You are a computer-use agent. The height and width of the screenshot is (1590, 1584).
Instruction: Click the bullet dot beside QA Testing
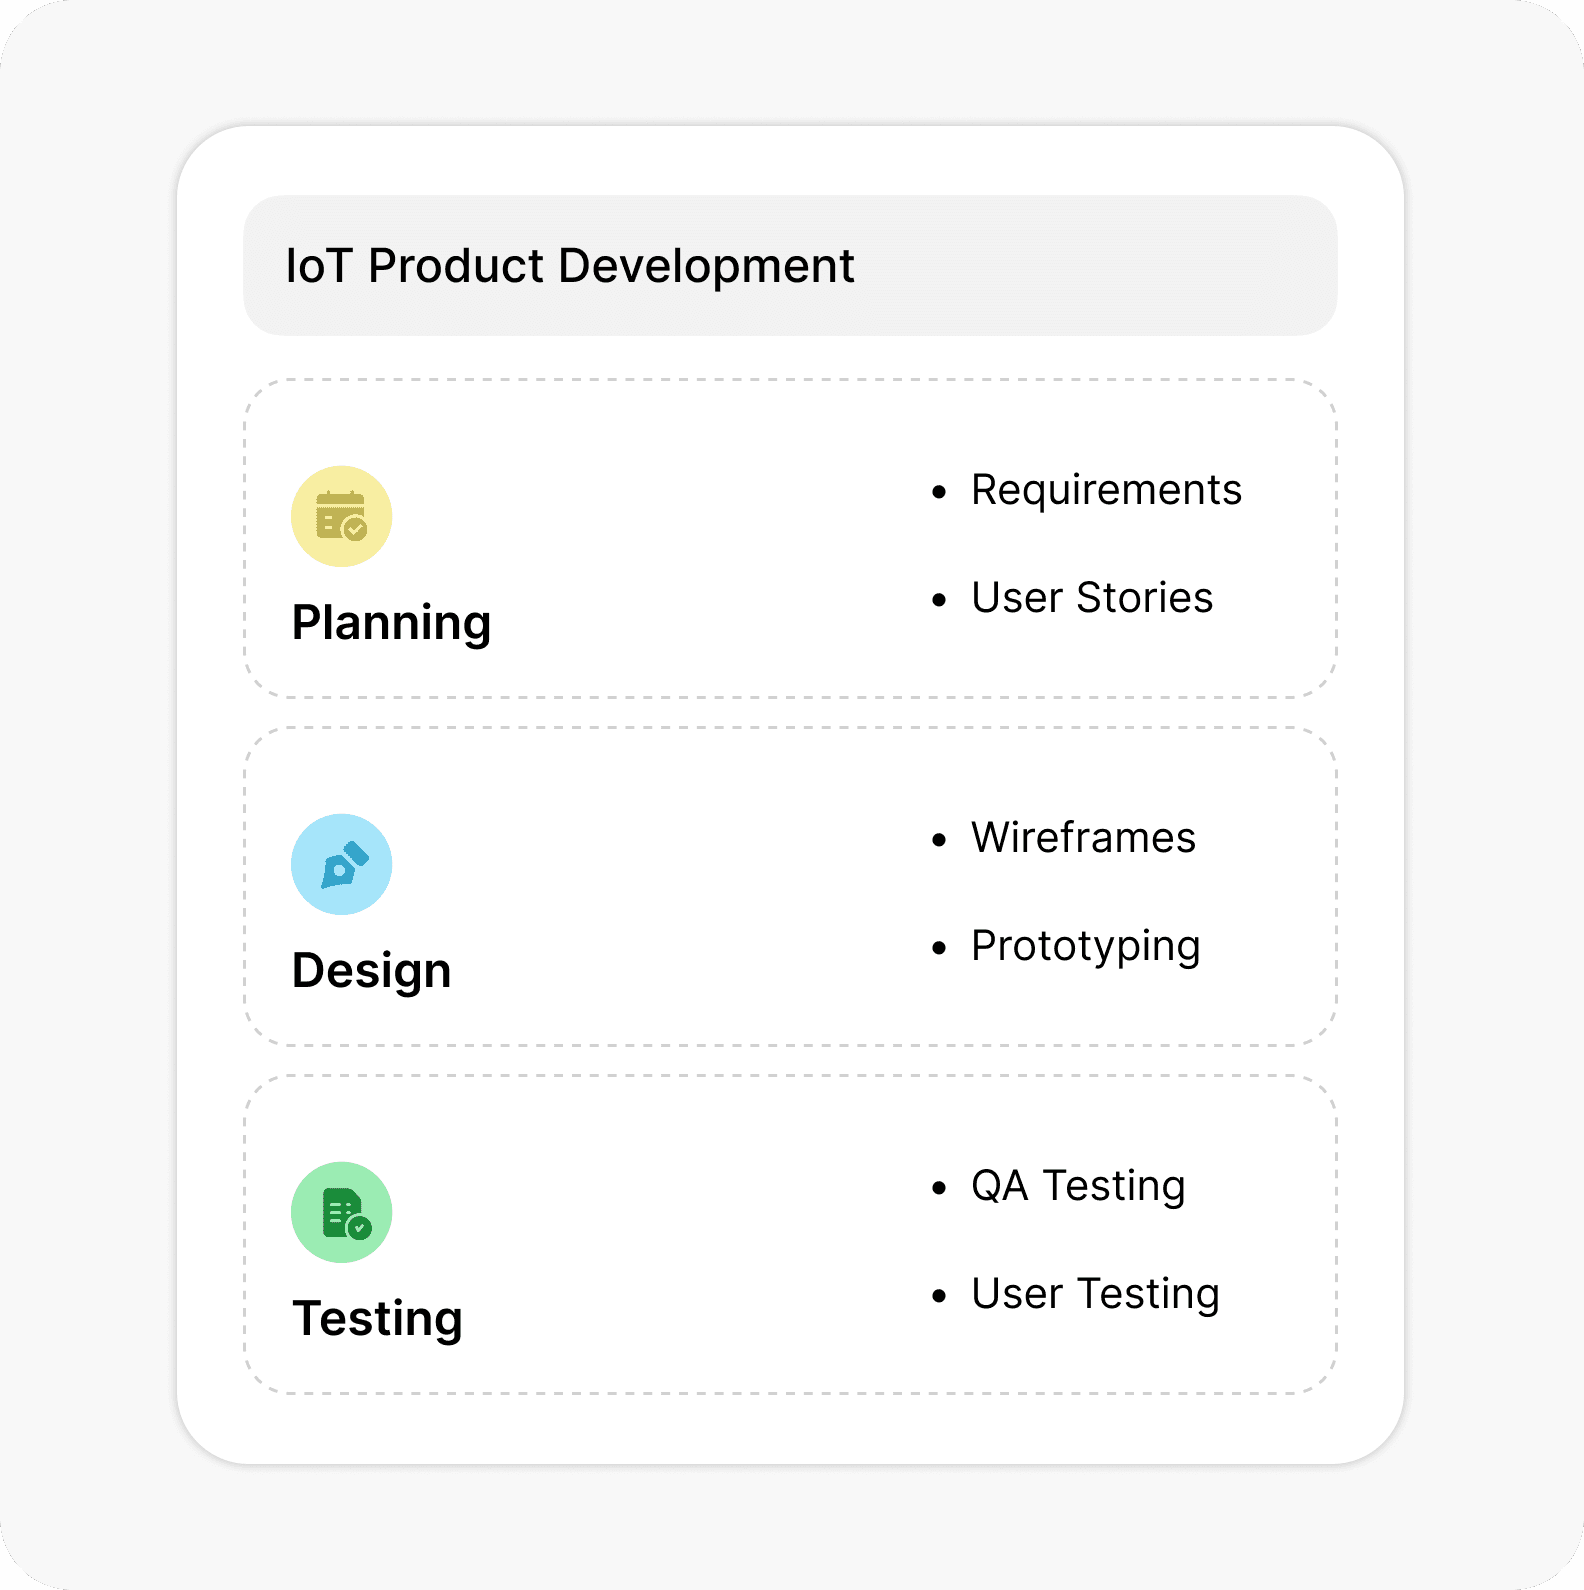[x=938, y=1188]
